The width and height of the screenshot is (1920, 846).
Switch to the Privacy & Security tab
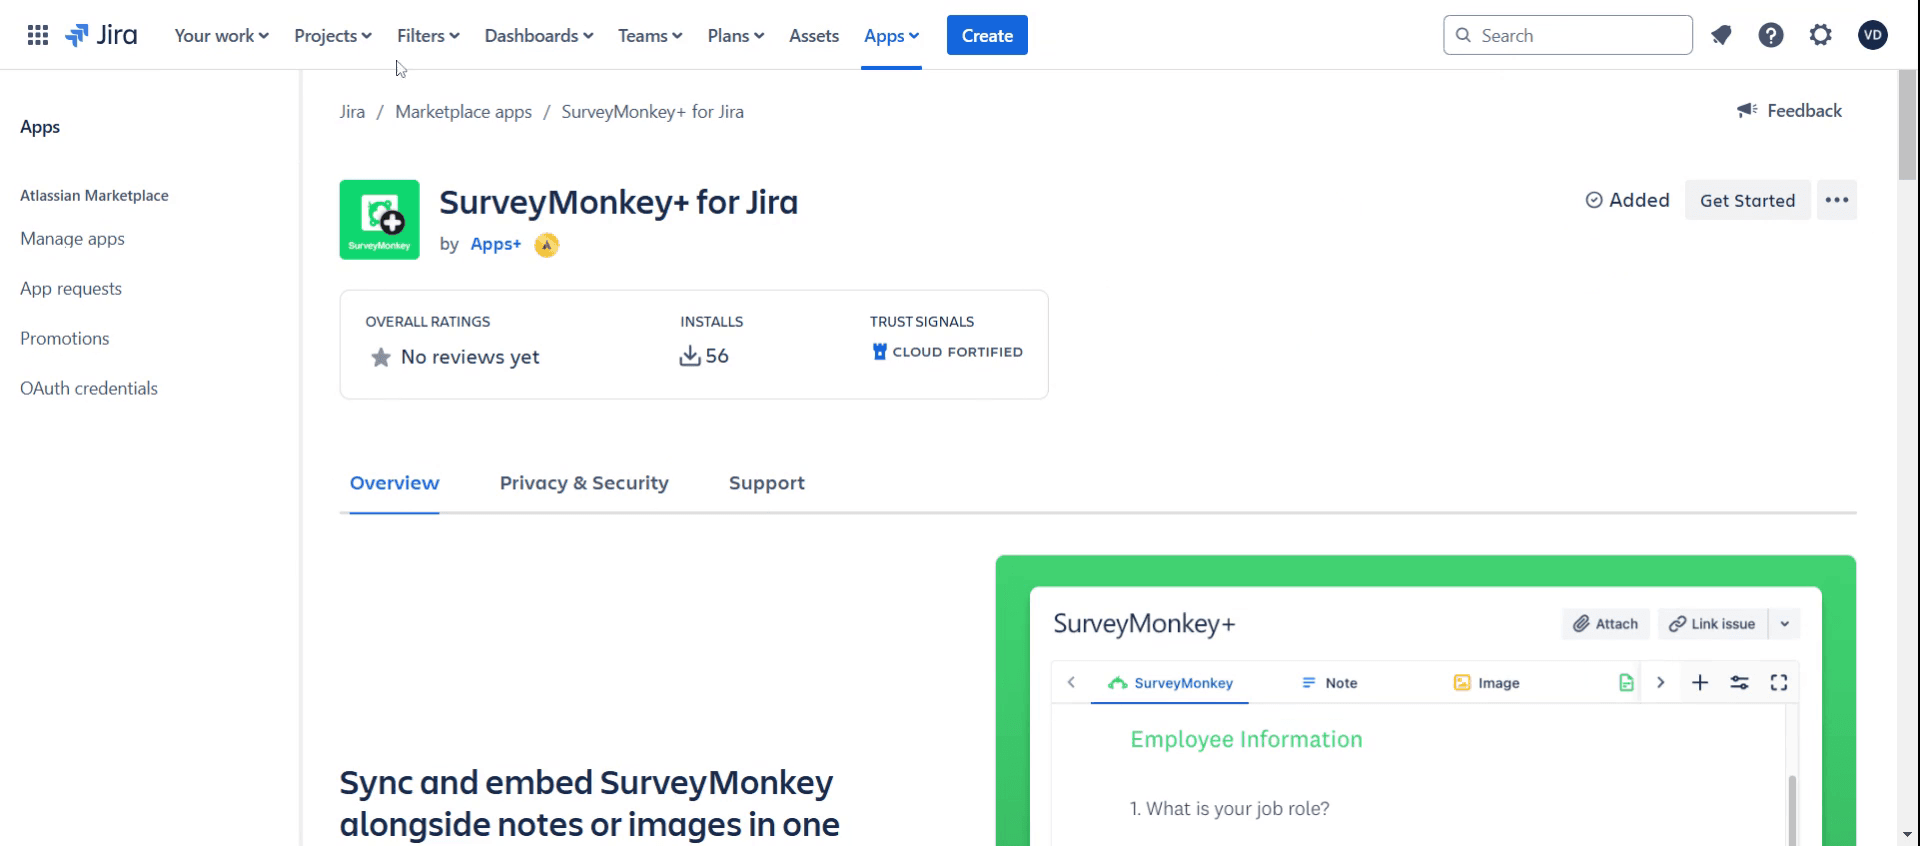coord(584,483)
